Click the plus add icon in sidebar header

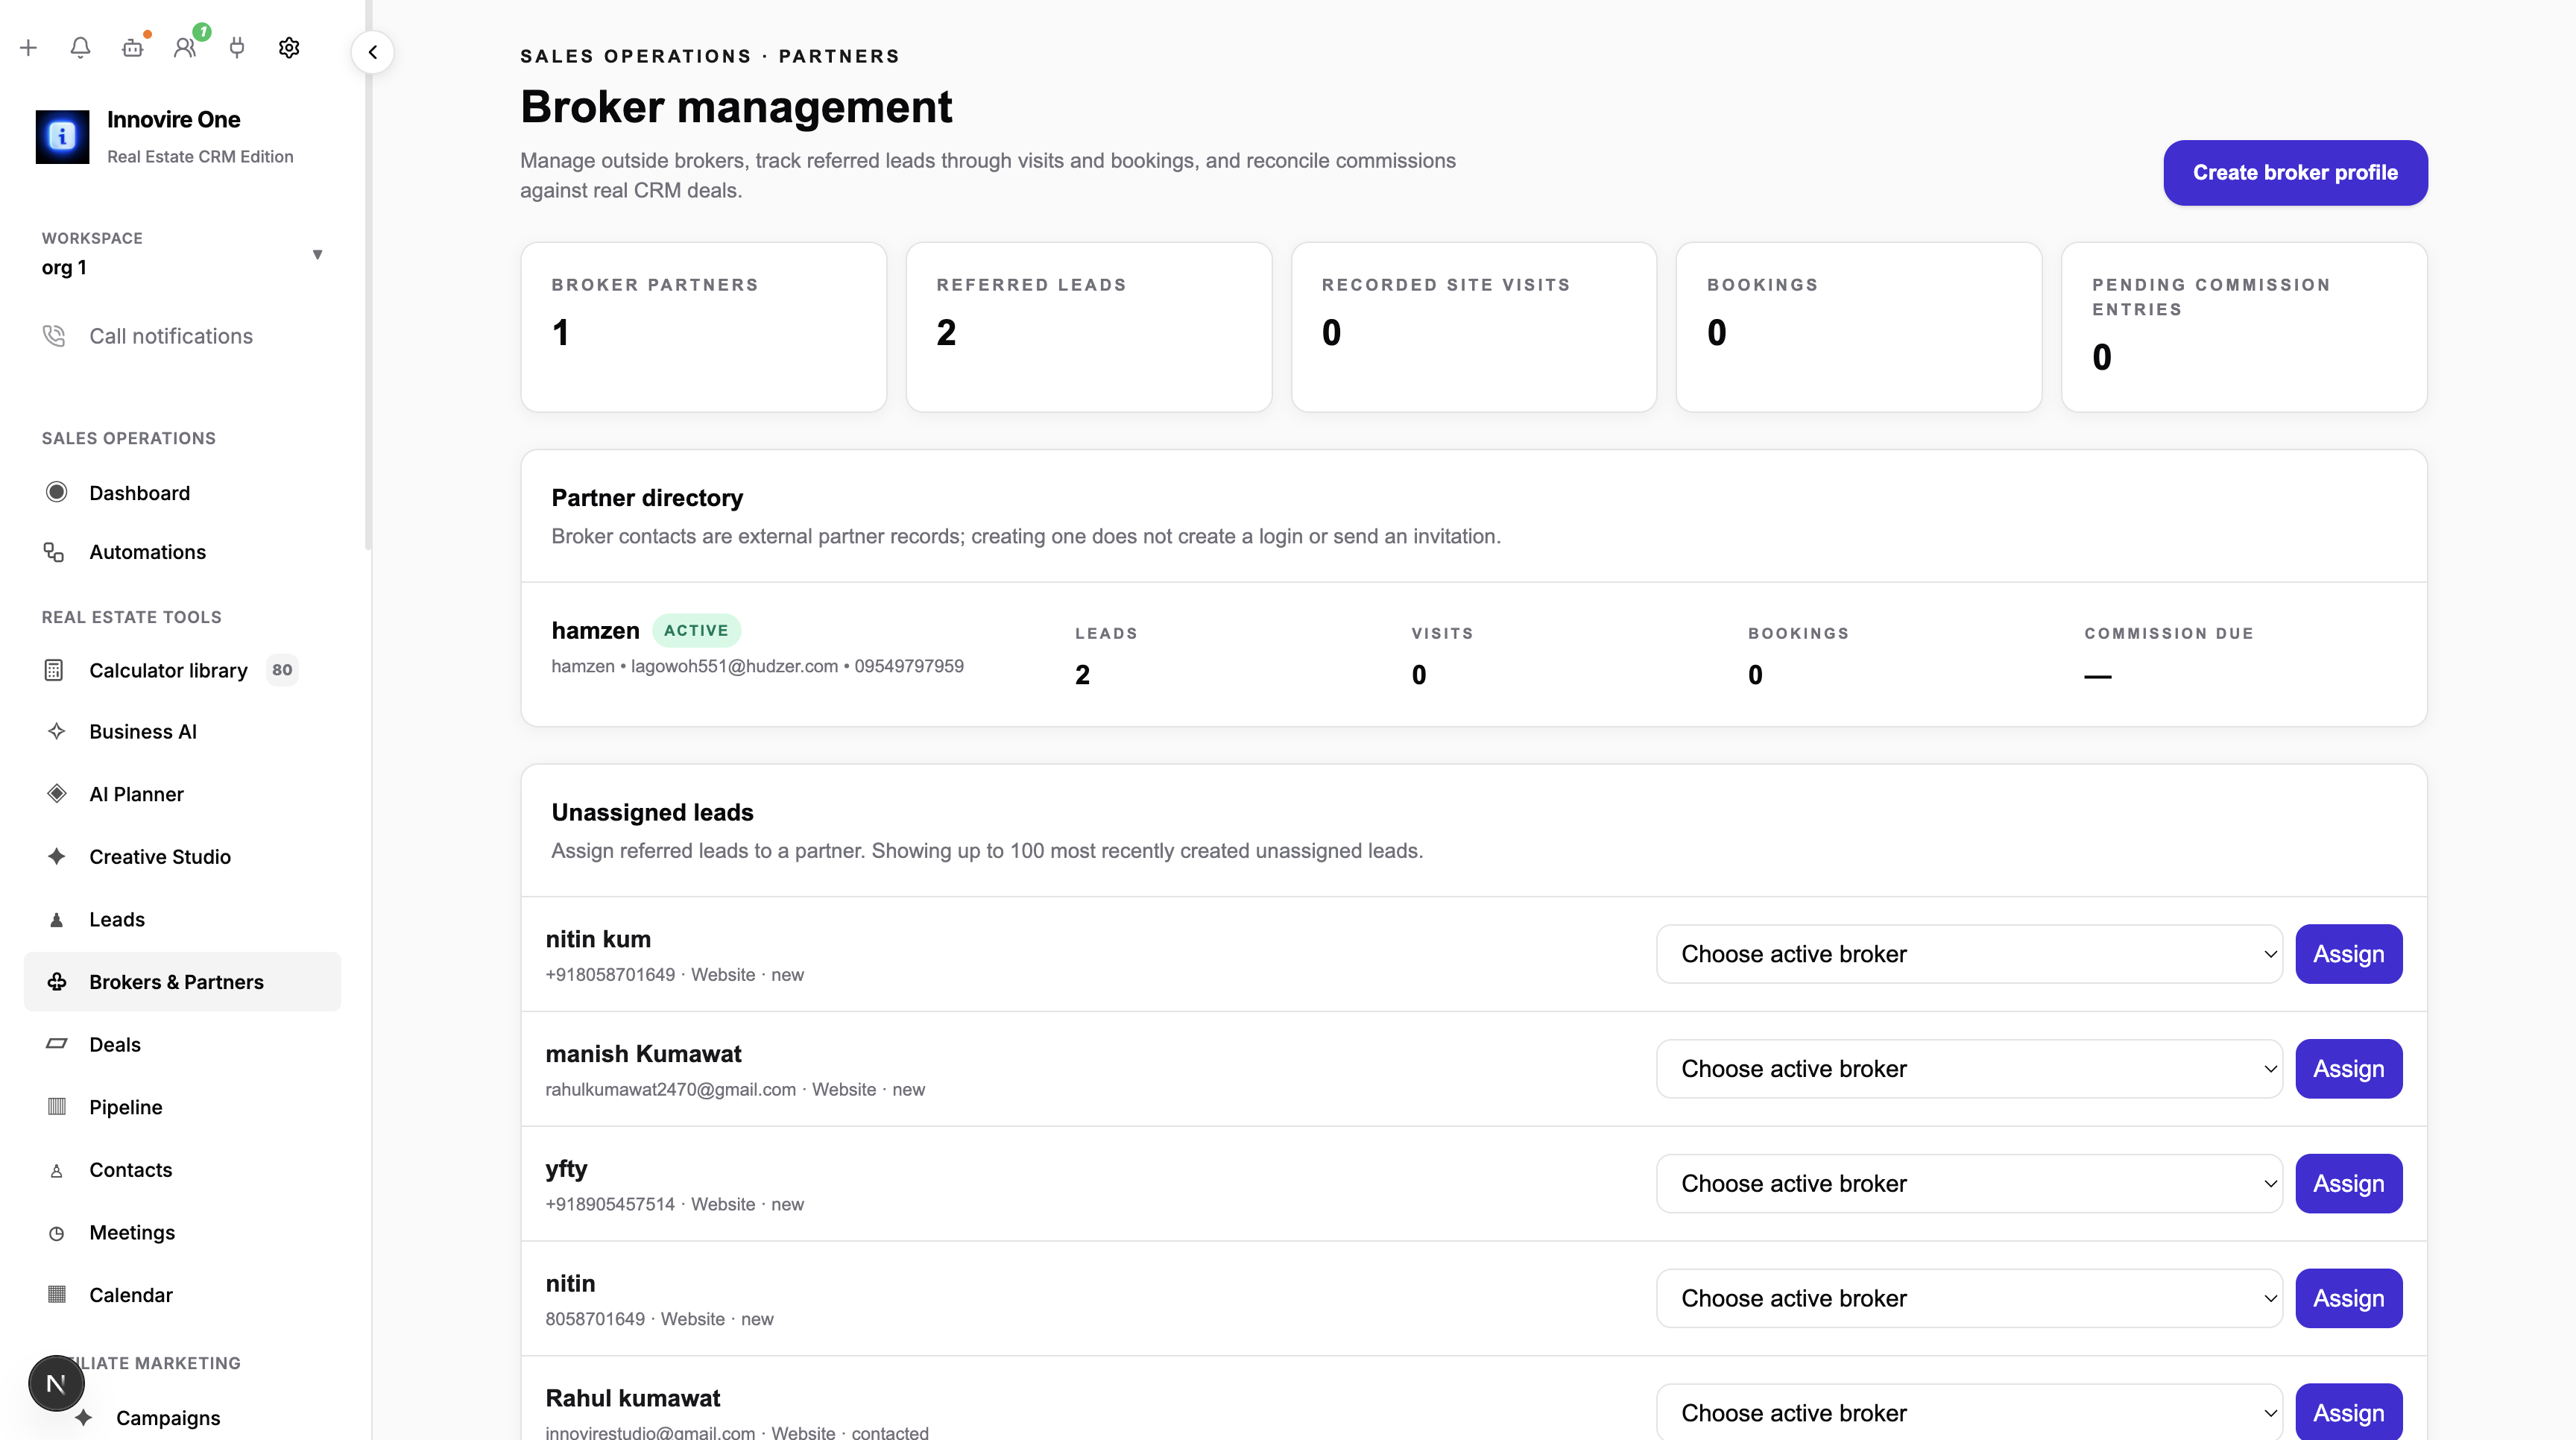coord(28,47)
